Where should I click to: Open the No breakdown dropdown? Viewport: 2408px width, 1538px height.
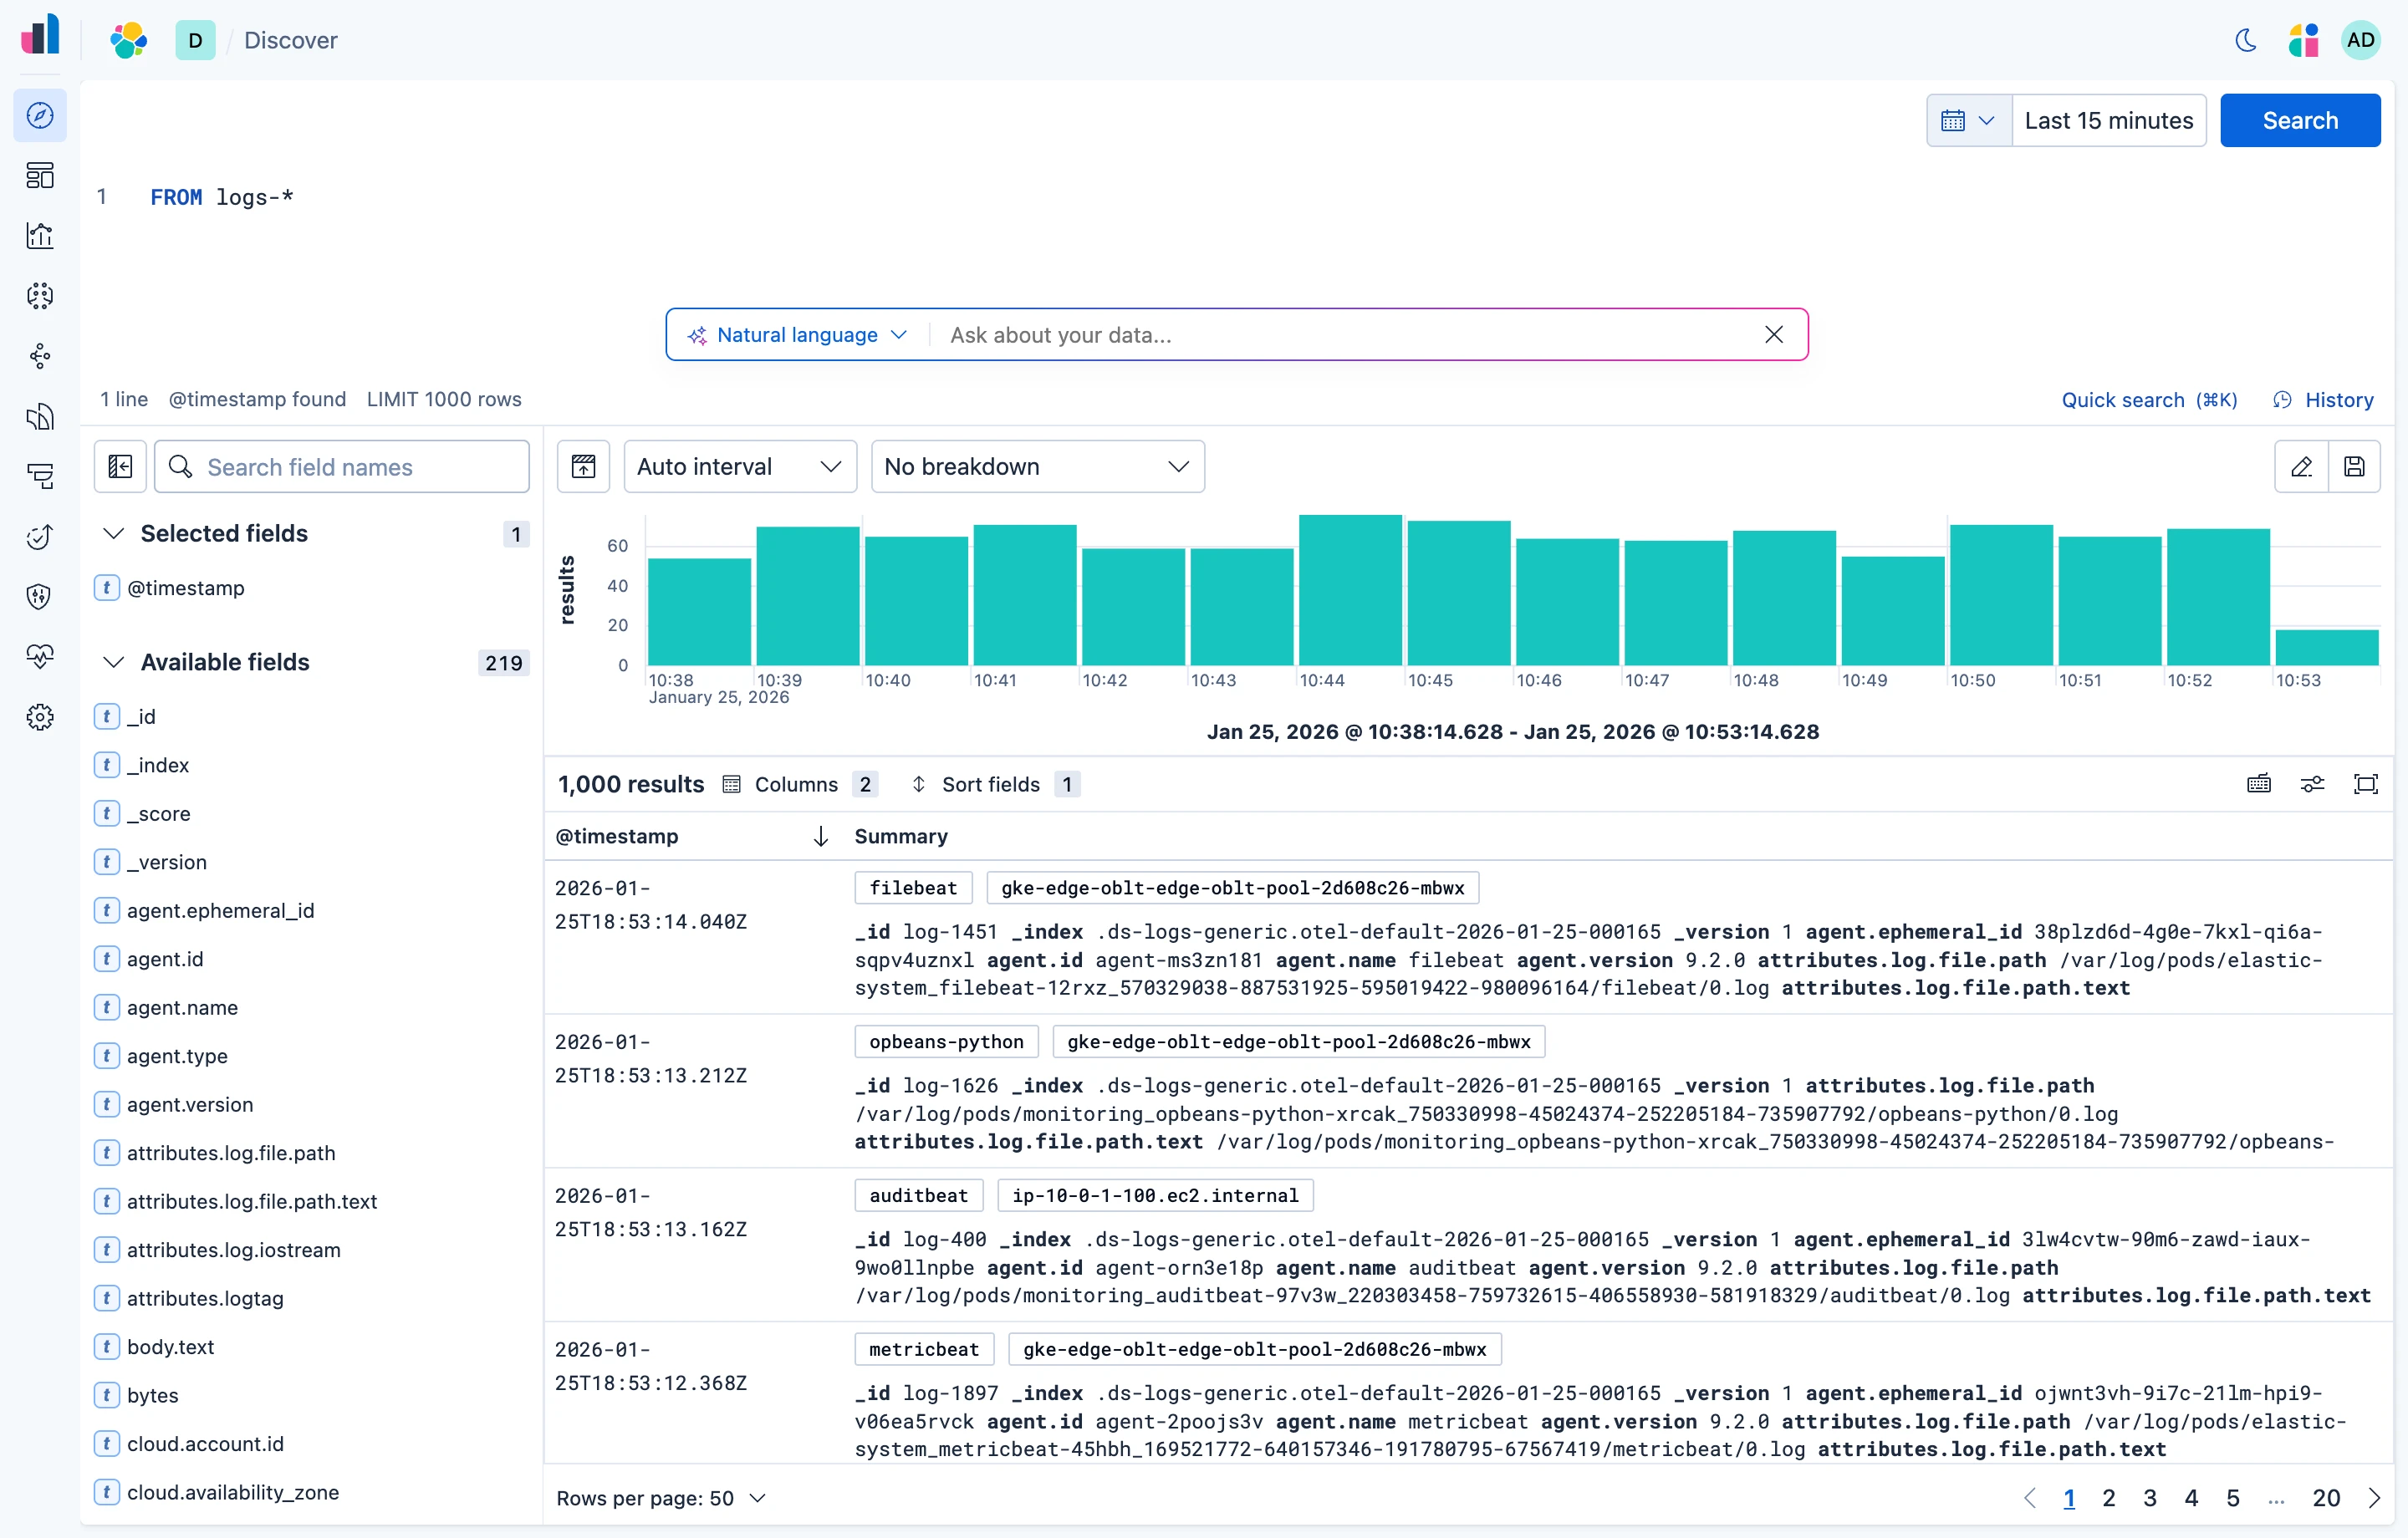[x=1037, y=467]
